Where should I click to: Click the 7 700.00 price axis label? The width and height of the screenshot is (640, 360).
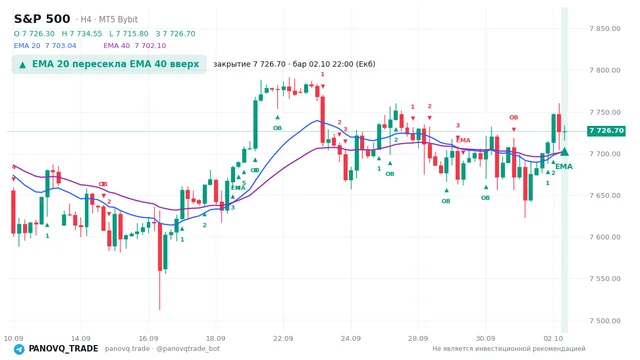[605, 154]
